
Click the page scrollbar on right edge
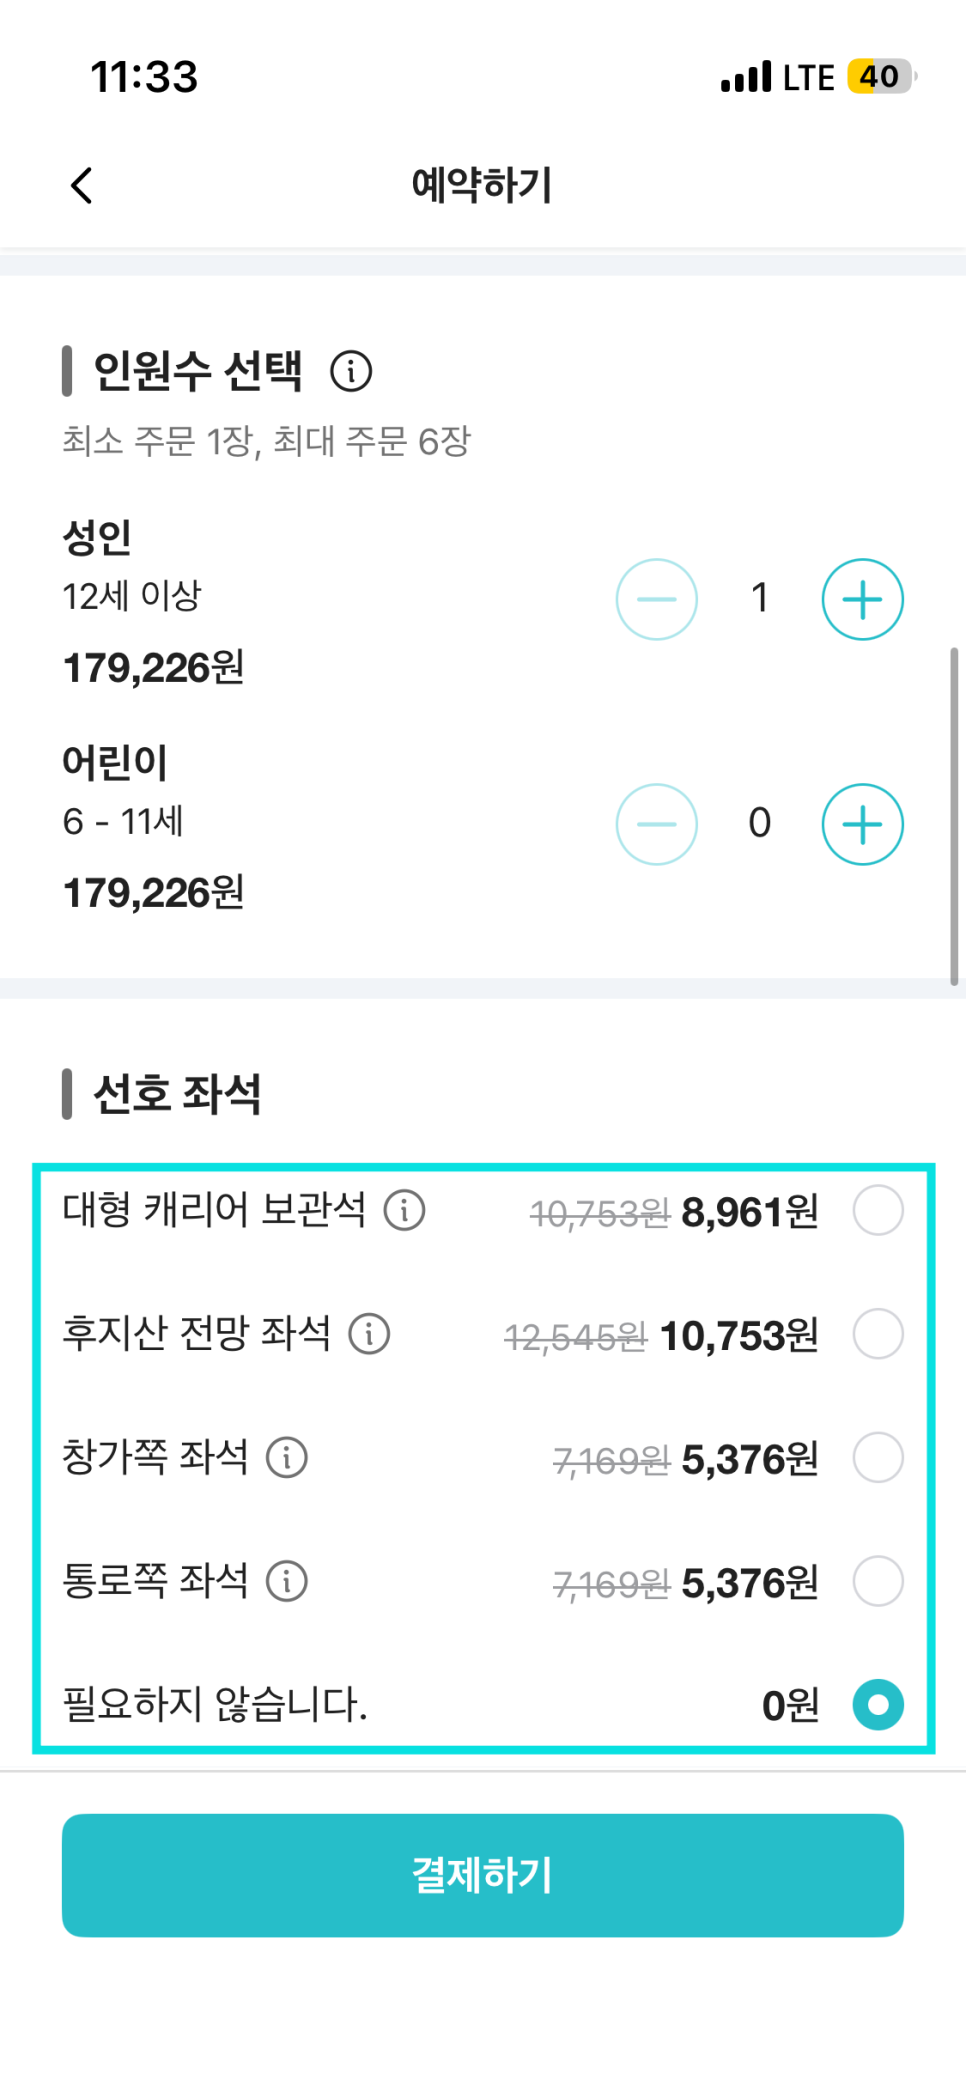pos(954,815)
